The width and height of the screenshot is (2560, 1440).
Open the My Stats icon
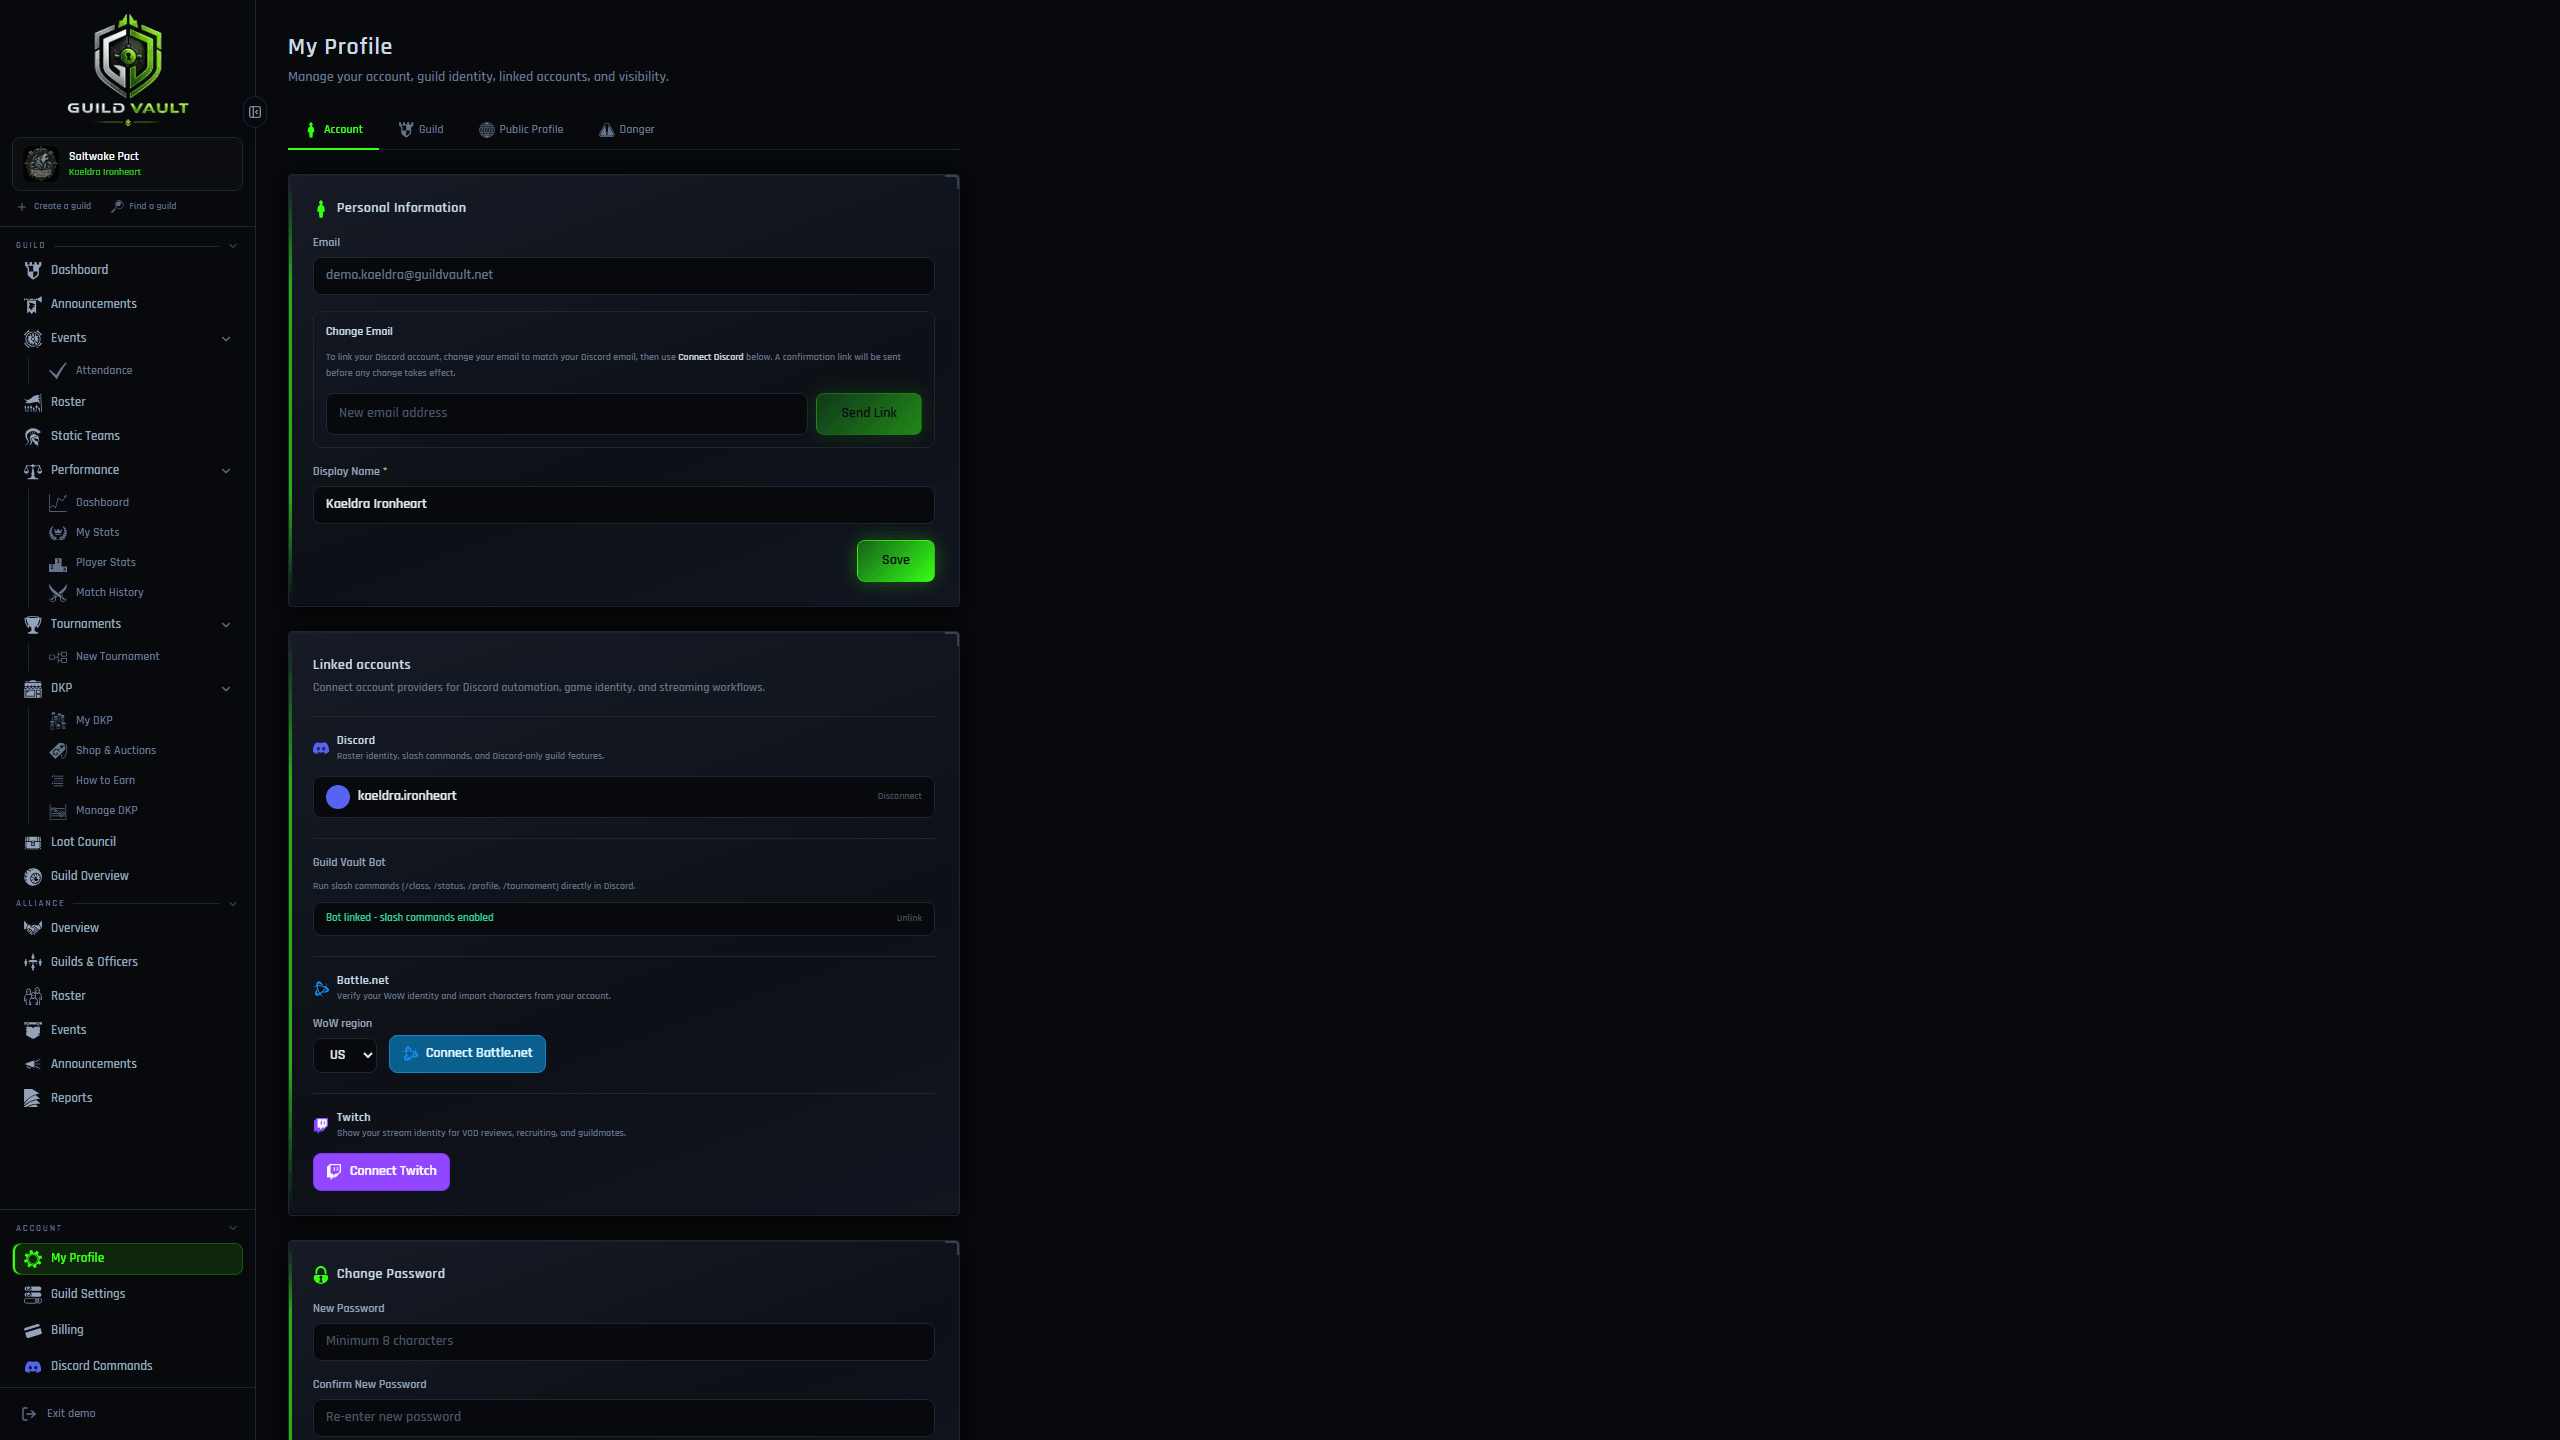58,533
